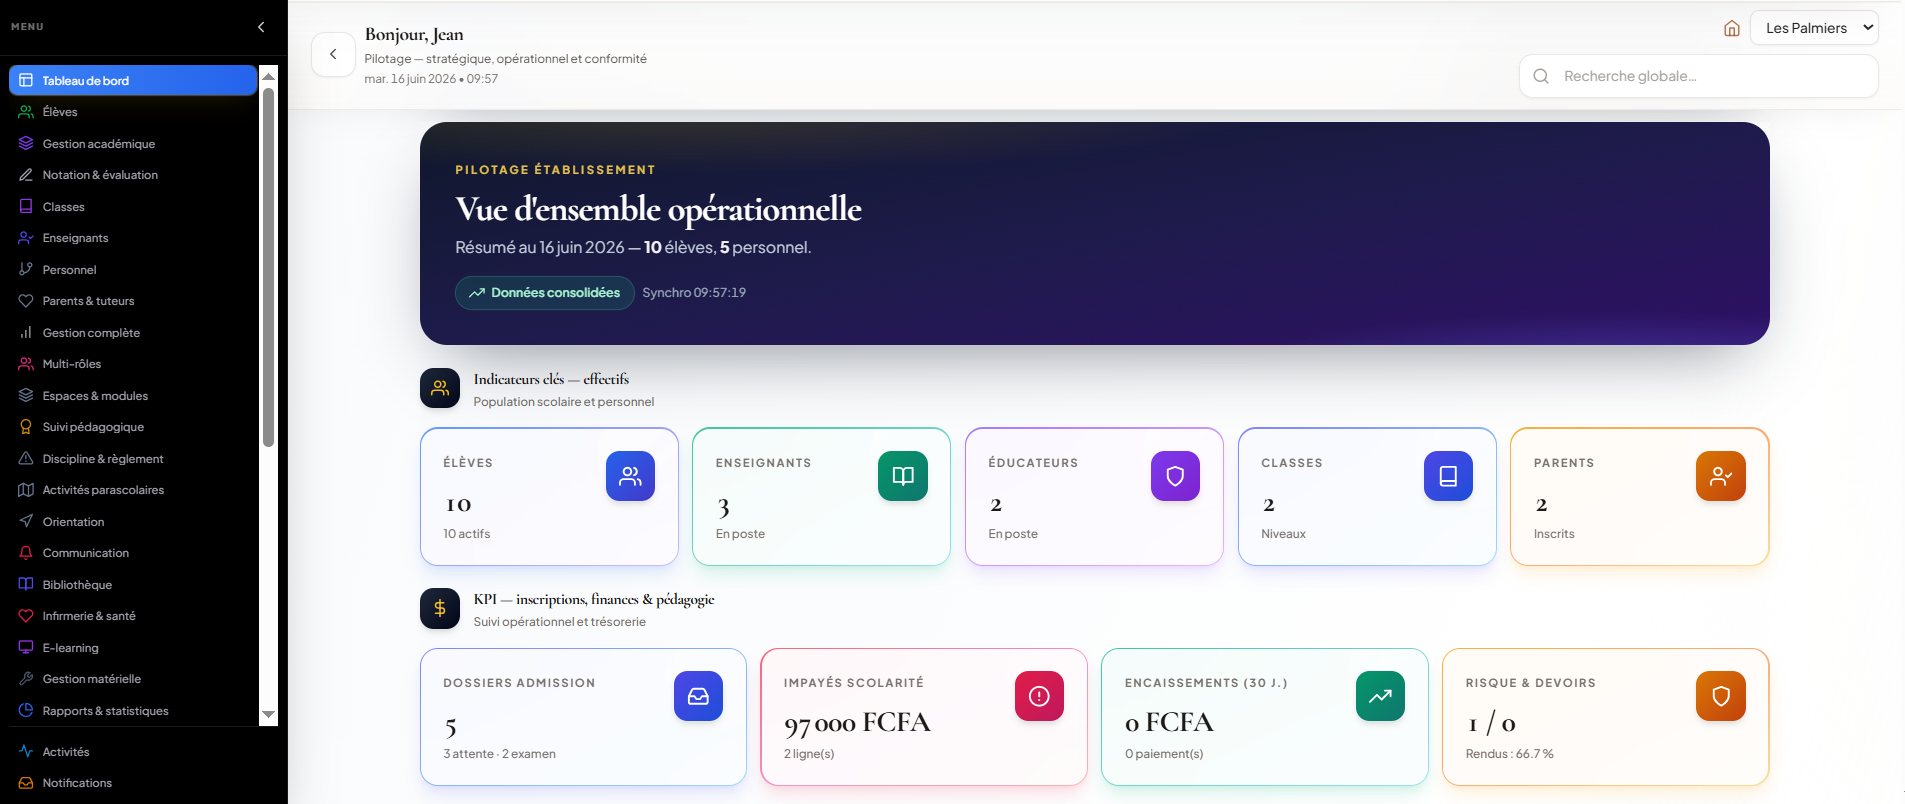
Task: Open Gestion académique in the sidebar
Action: point(133,144)
